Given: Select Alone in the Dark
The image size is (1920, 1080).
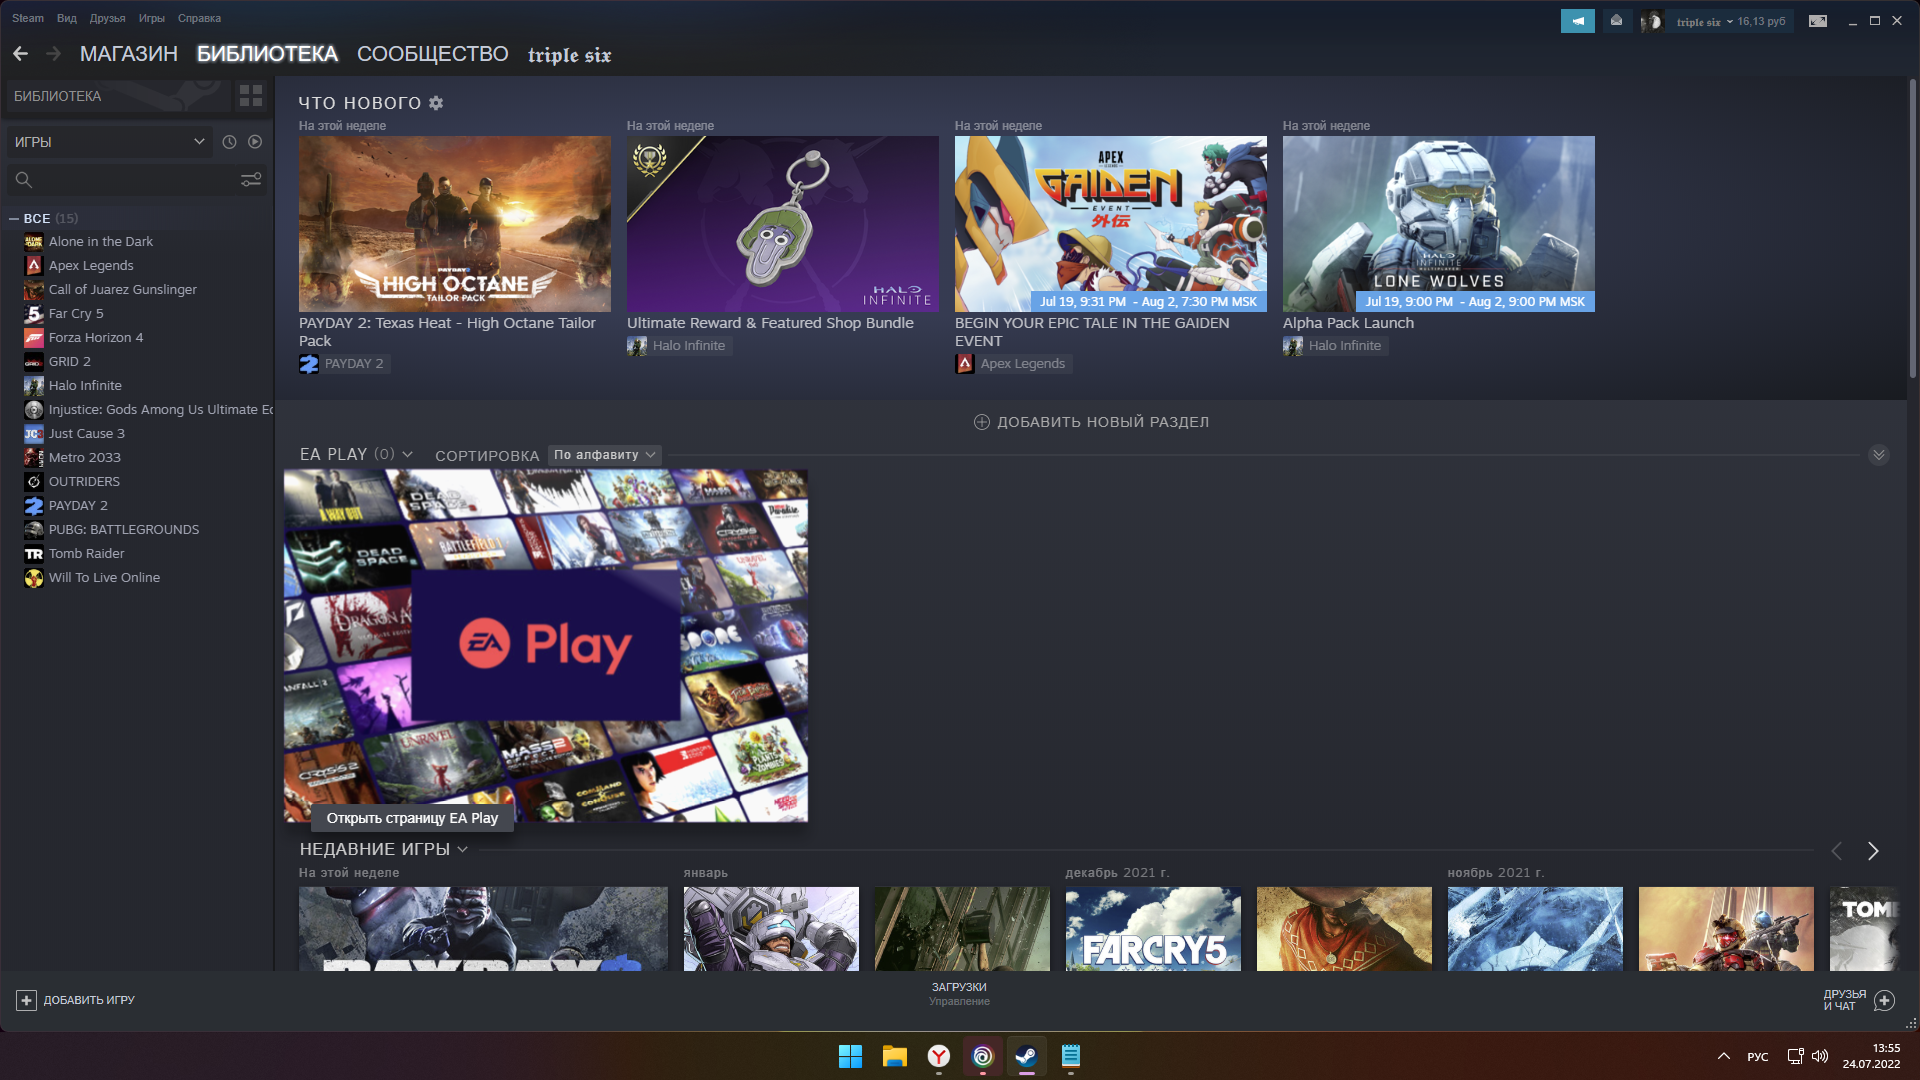Looking at the screenshot, I should click(100, 242).
